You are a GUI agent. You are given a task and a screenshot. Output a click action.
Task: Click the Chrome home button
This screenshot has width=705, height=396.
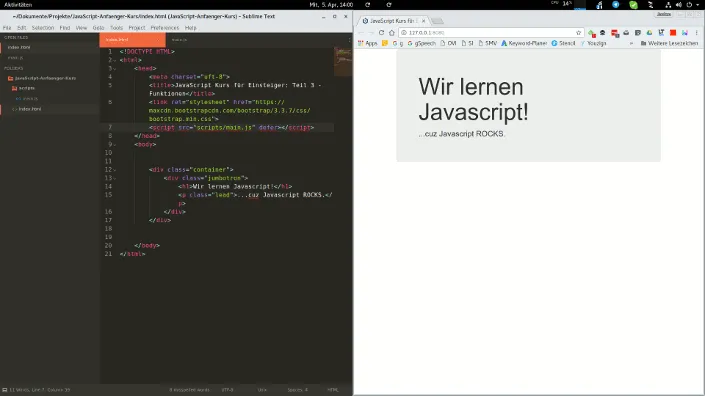click(392, 33)
